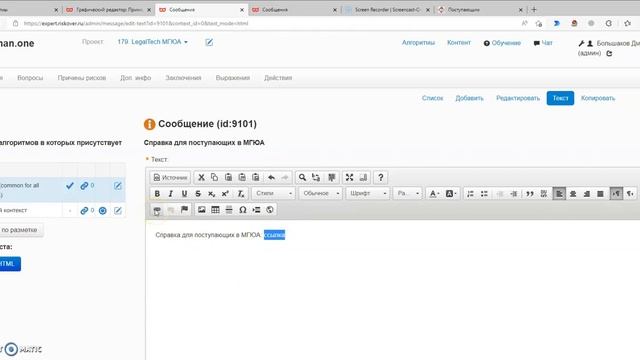The height and width of the screenshot is (360, 640).
Task: Maximize the editor with expand arrows icon
Action: point(349,178)
